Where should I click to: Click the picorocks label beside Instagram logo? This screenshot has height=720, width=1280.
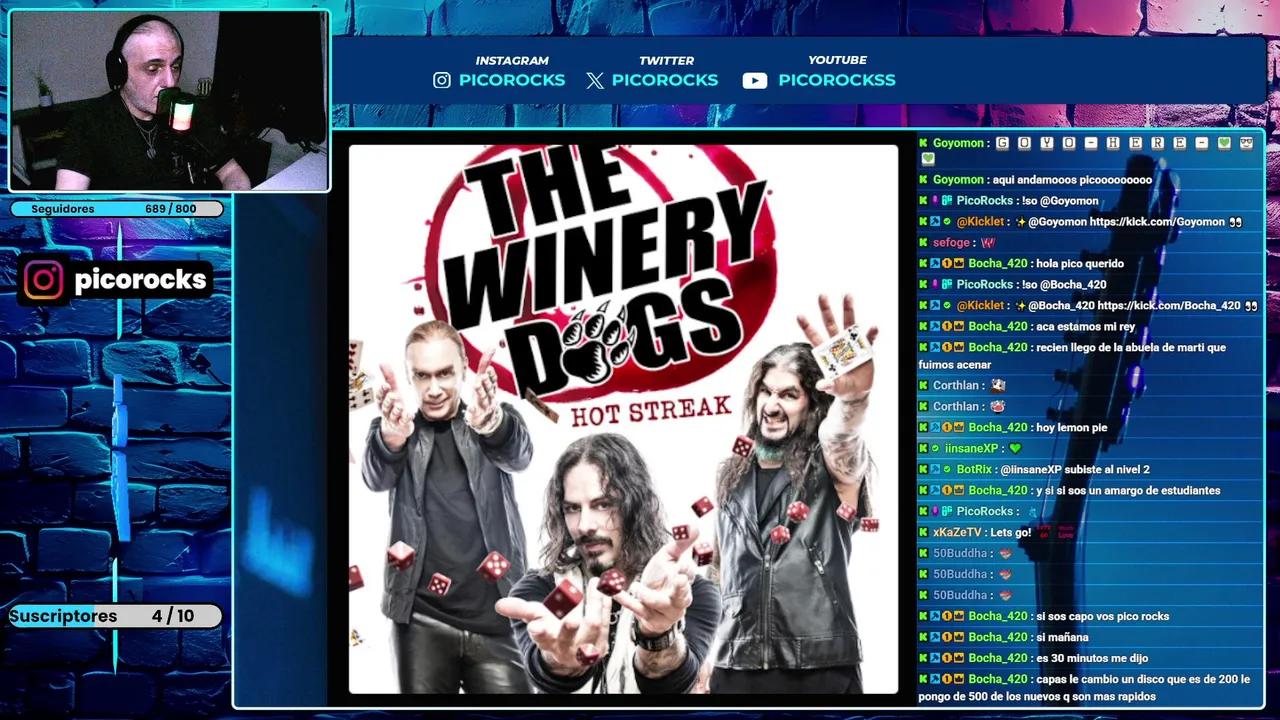coord(140,280)
